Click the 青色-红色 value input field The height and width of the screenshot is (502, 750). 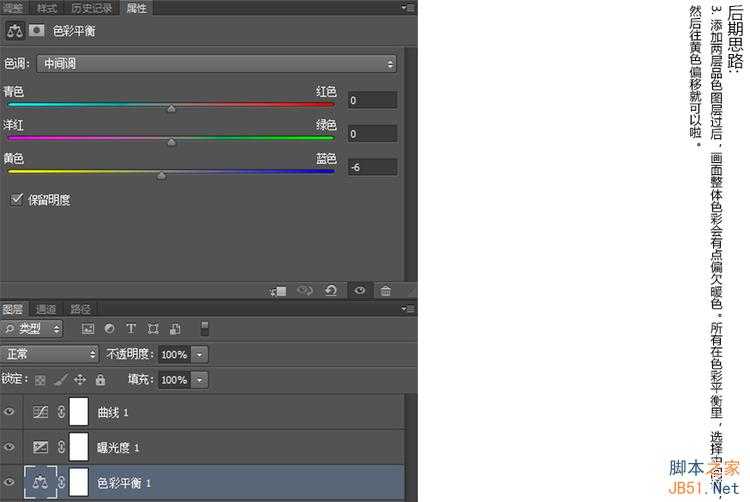[x=372, y=100]
